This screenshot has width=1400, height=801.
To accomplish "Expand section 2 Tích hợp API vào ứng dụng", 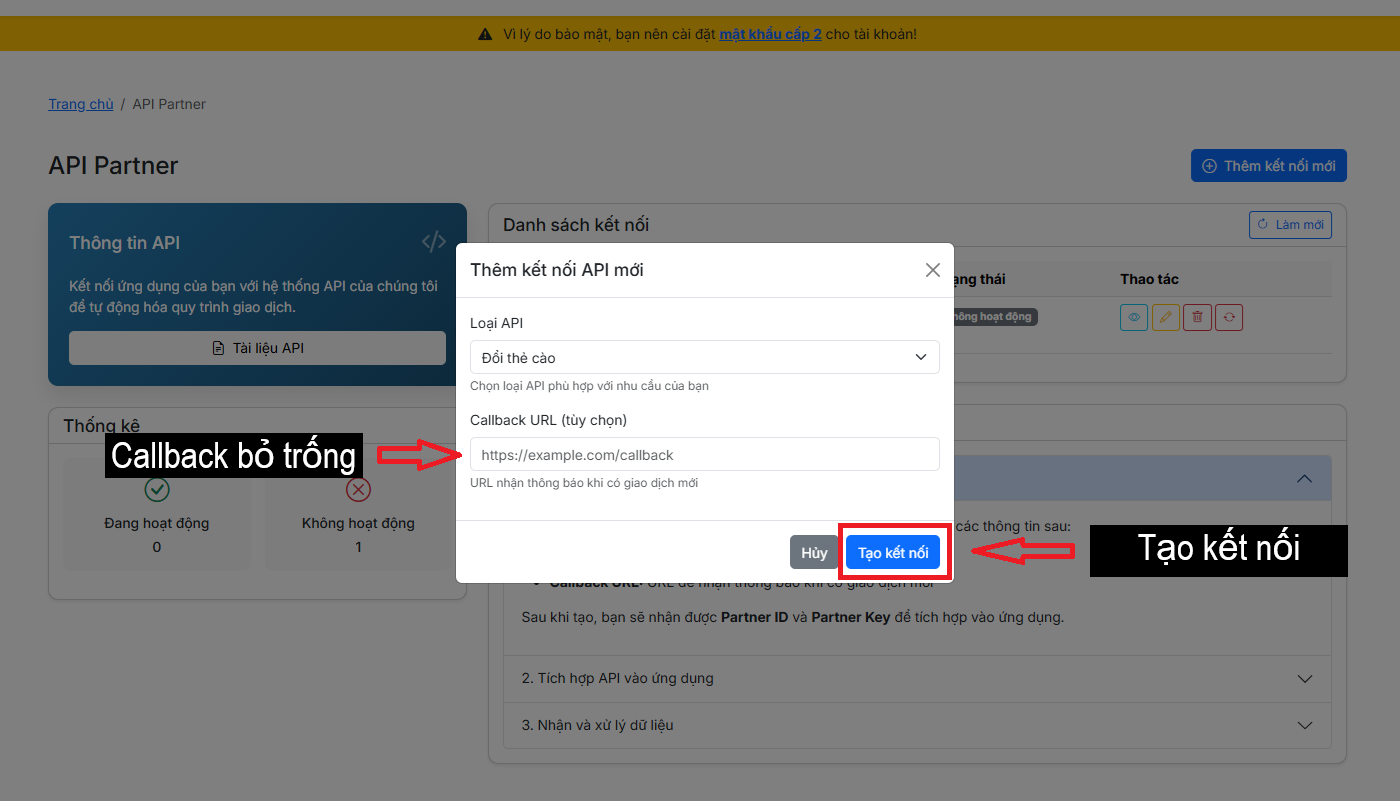I will (x=916, y=678).
